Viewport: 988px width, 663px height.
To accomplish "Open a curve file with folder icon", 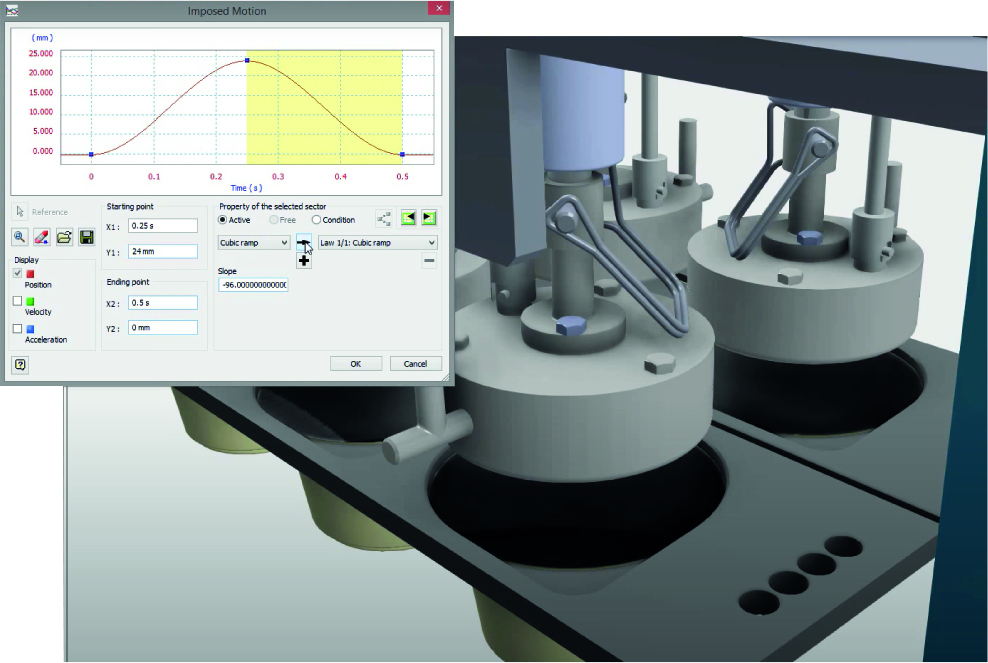I will [x=64, y=237].
